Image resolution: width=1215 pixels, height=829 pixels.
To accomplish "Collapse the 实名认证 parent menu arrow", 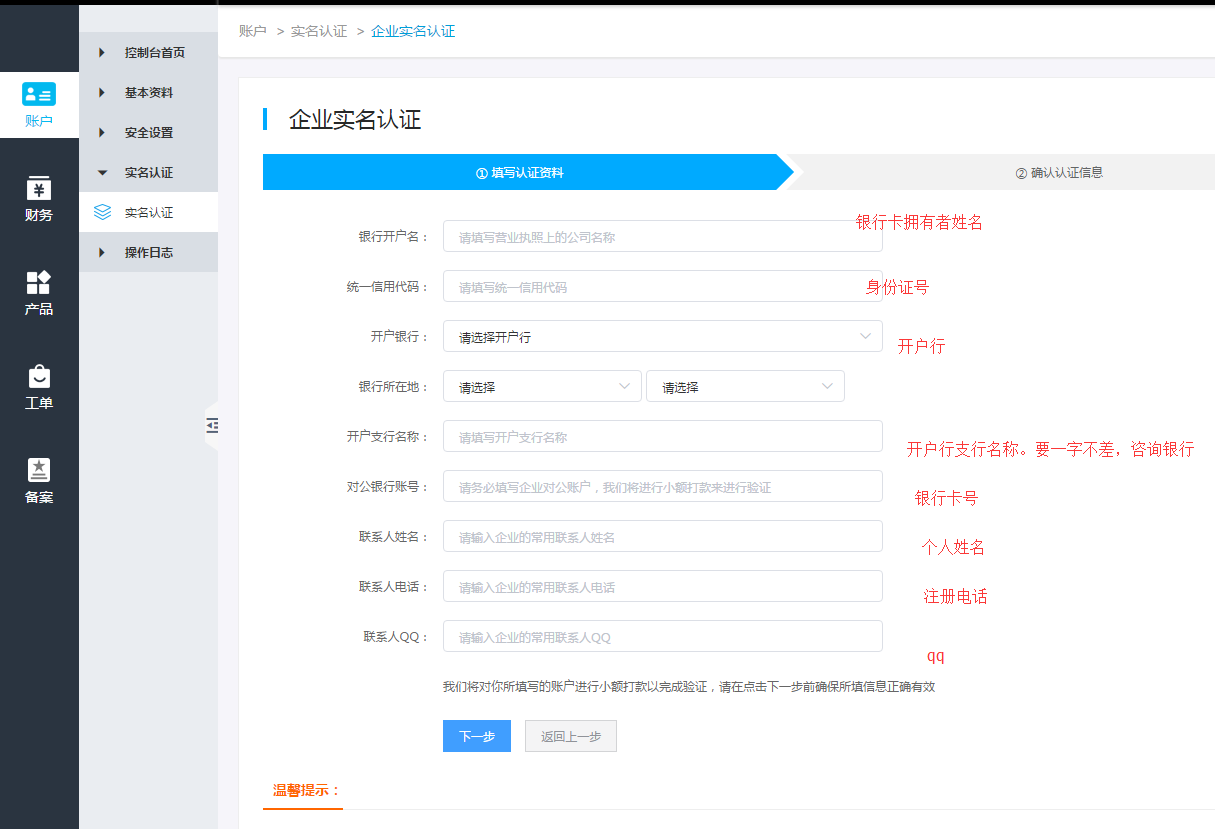I will [102, 172].
